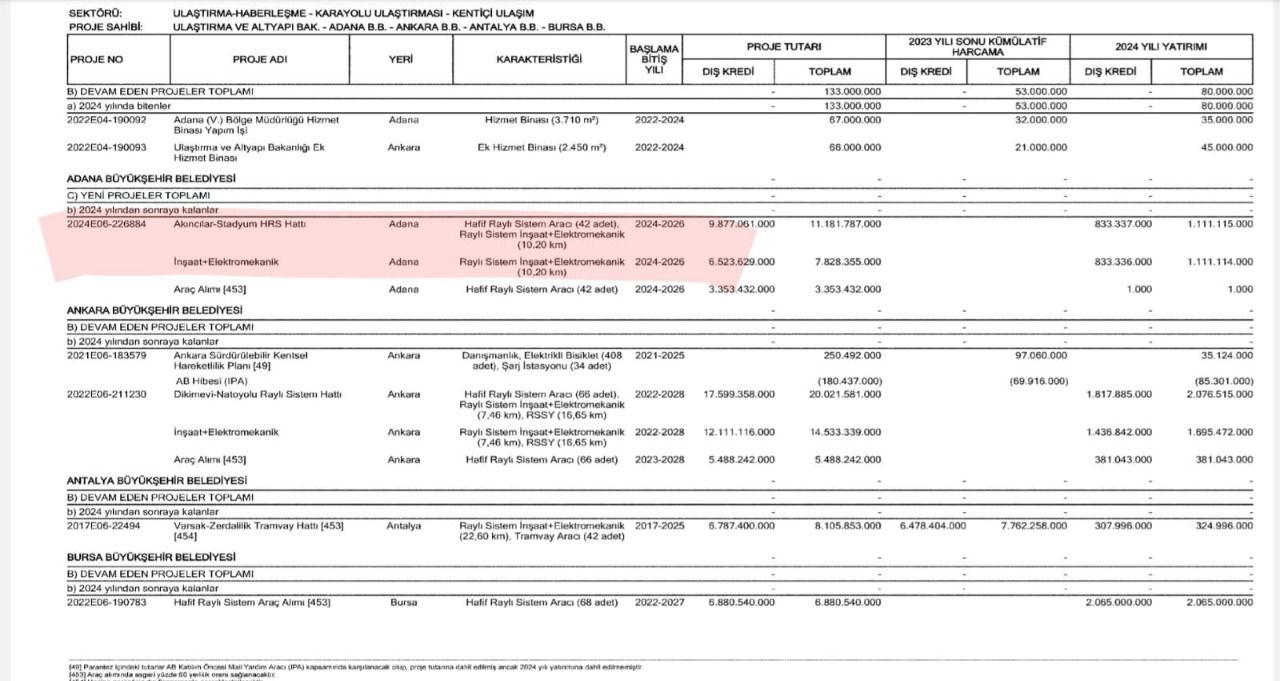Click the value 7.828.355.000
1280x681 pixels.
pos(846,262)
